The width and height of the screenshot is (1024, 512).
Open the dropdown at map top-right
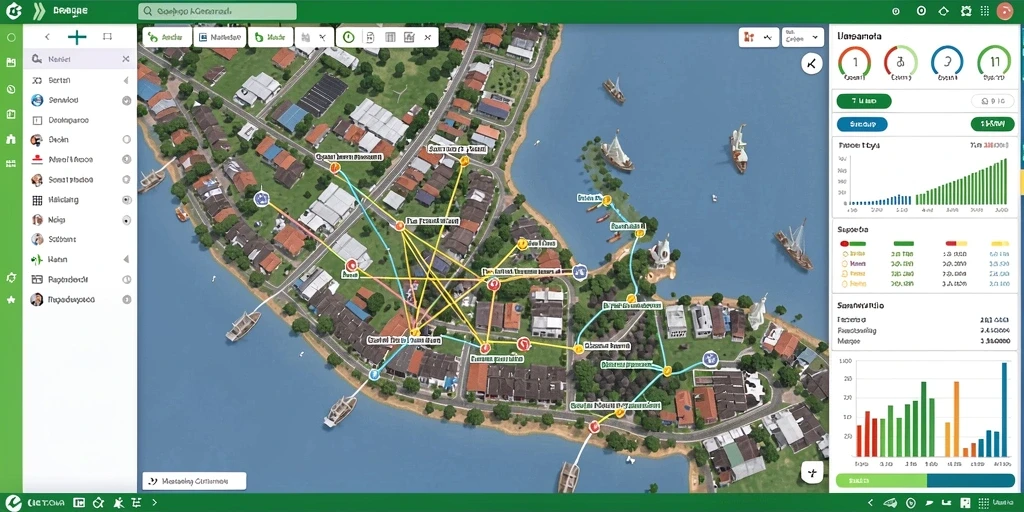(803, 37)
